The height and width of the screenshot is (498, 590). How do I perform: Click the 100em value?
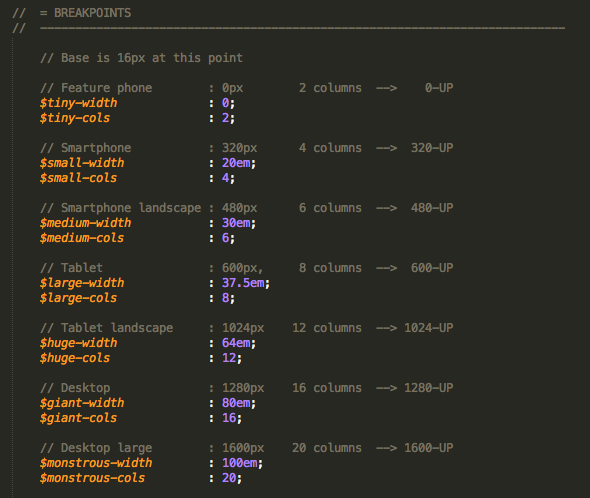click(240, 463)
